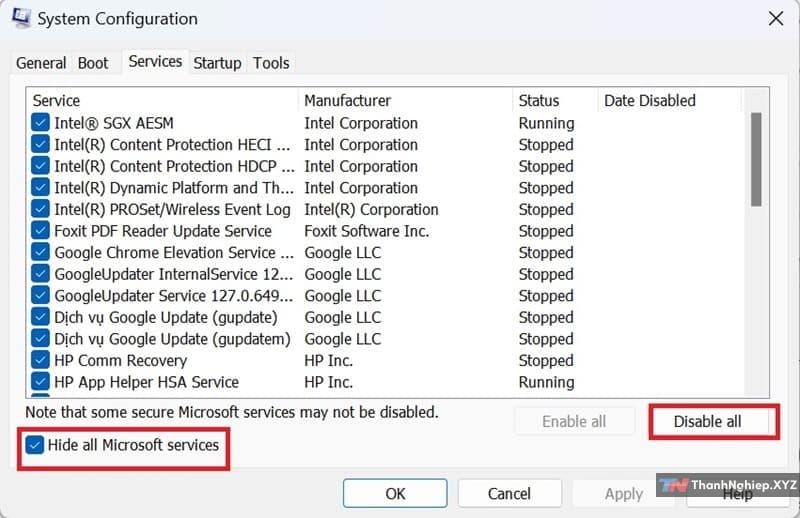Sort by the Status column header
Image resolution: width=800 pixels, height=518 pixels.
[555, 101]
